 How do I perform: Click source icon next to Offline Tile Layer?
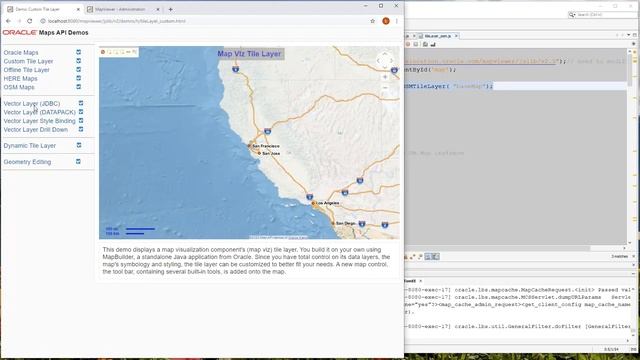point(78,69)
